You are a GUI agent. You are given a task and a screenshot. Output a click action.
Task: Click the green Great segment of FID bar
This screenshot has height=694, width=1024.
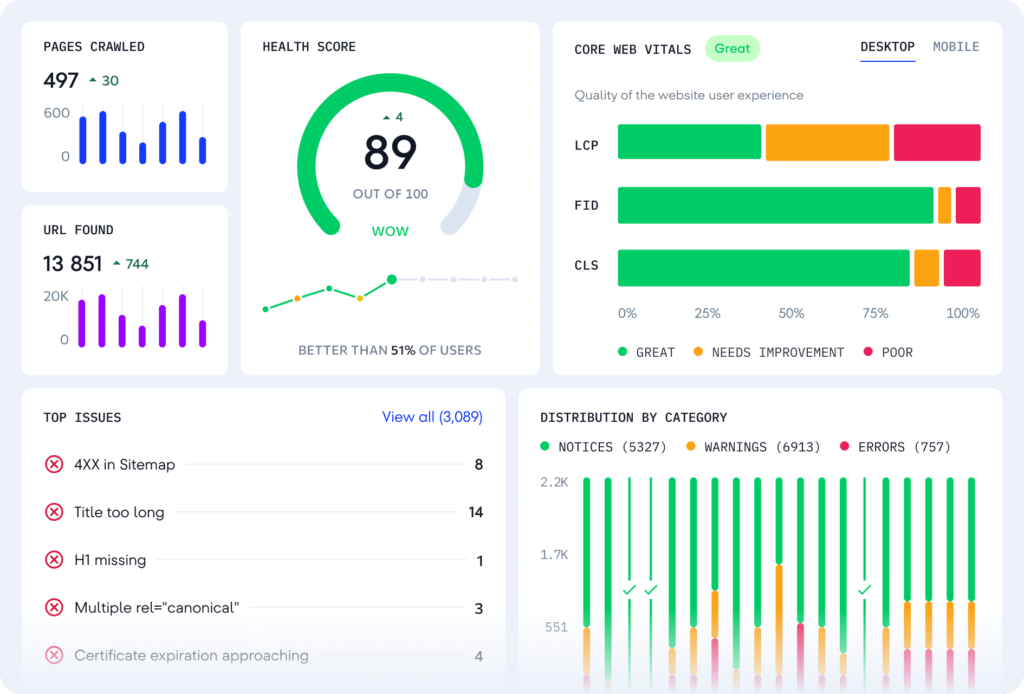point(775,205)
